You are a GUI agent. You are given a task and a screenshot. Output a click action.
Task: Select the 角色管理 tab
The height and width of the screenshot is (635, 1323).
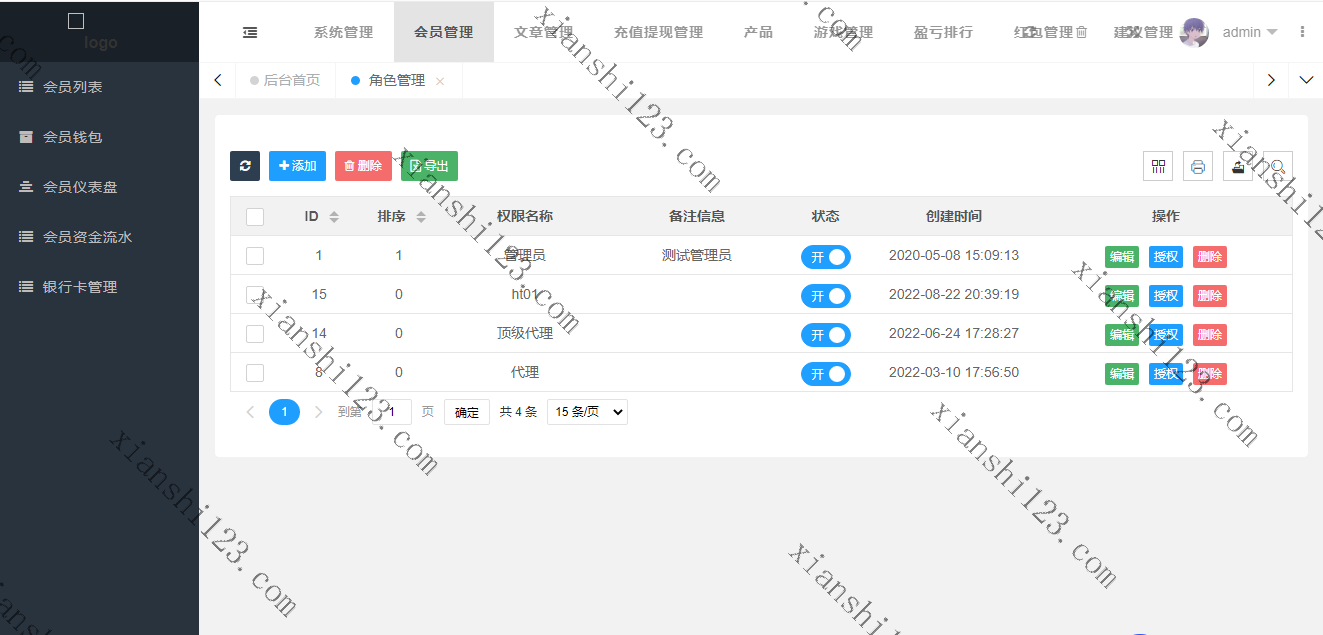(x=397, y=80)
